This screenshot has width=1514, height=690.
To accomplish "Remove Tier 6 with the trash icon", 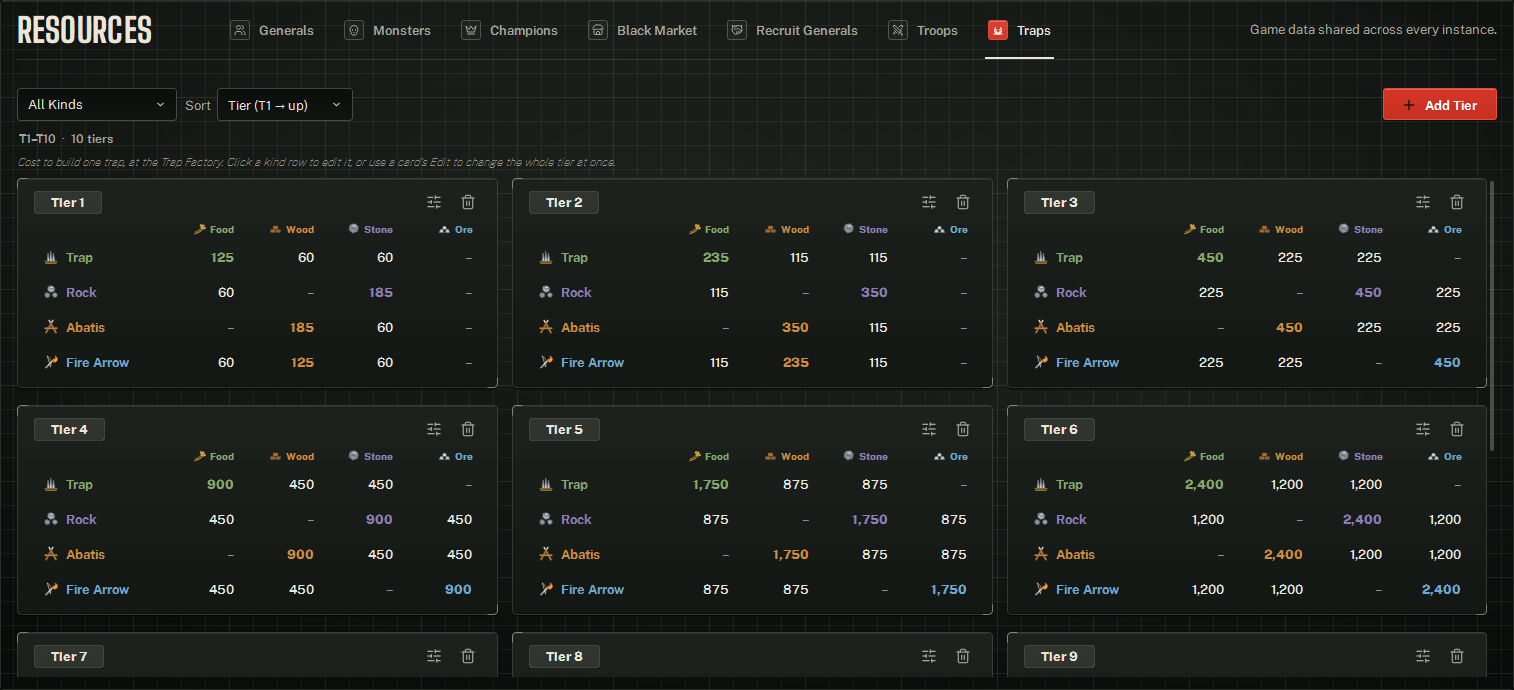I will pos(1457,429).
